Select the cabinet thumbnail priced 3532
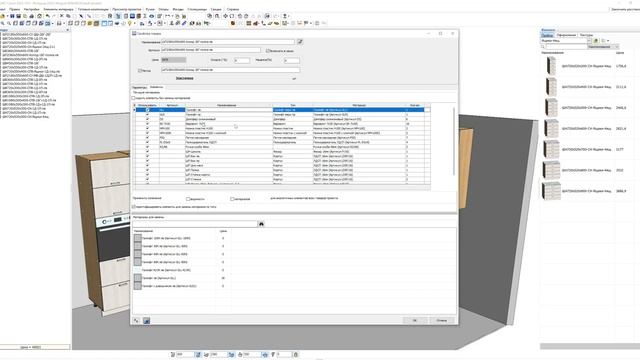The width and height of the screenshot is (640, 360). click(551, 170)
